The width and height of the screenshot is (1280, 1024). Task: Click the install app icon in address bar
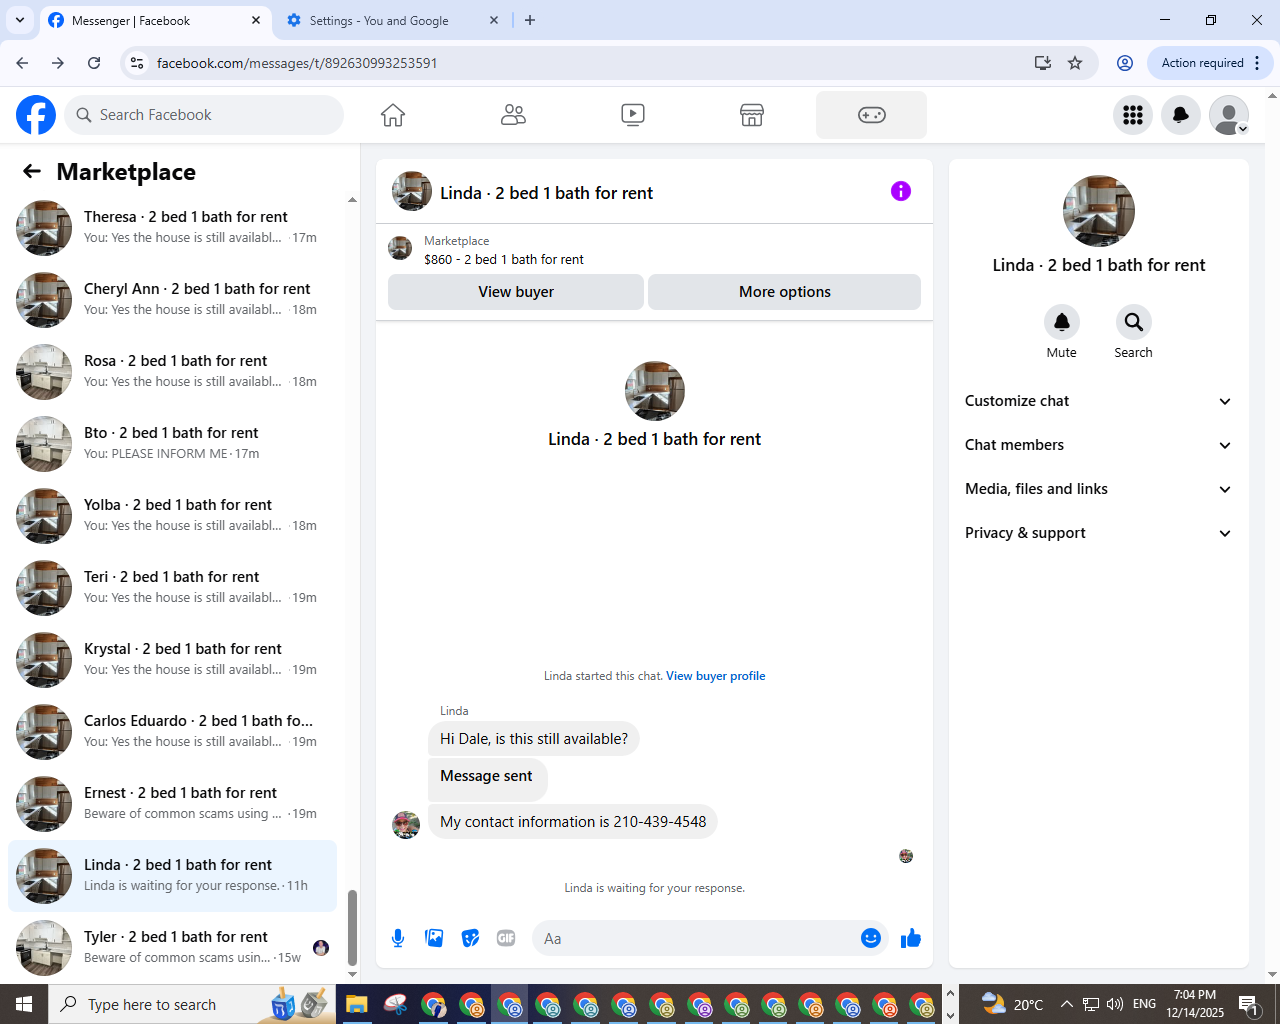1043,63
